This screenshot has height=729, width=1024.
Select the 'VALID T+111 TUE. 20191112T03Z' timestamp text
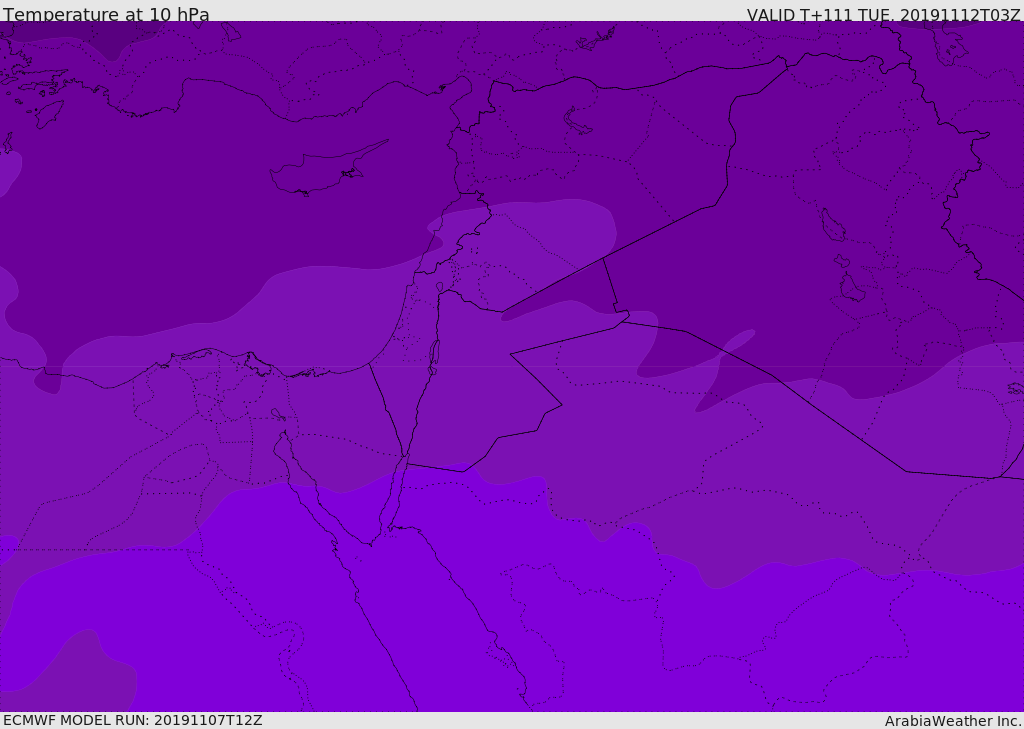884,15
